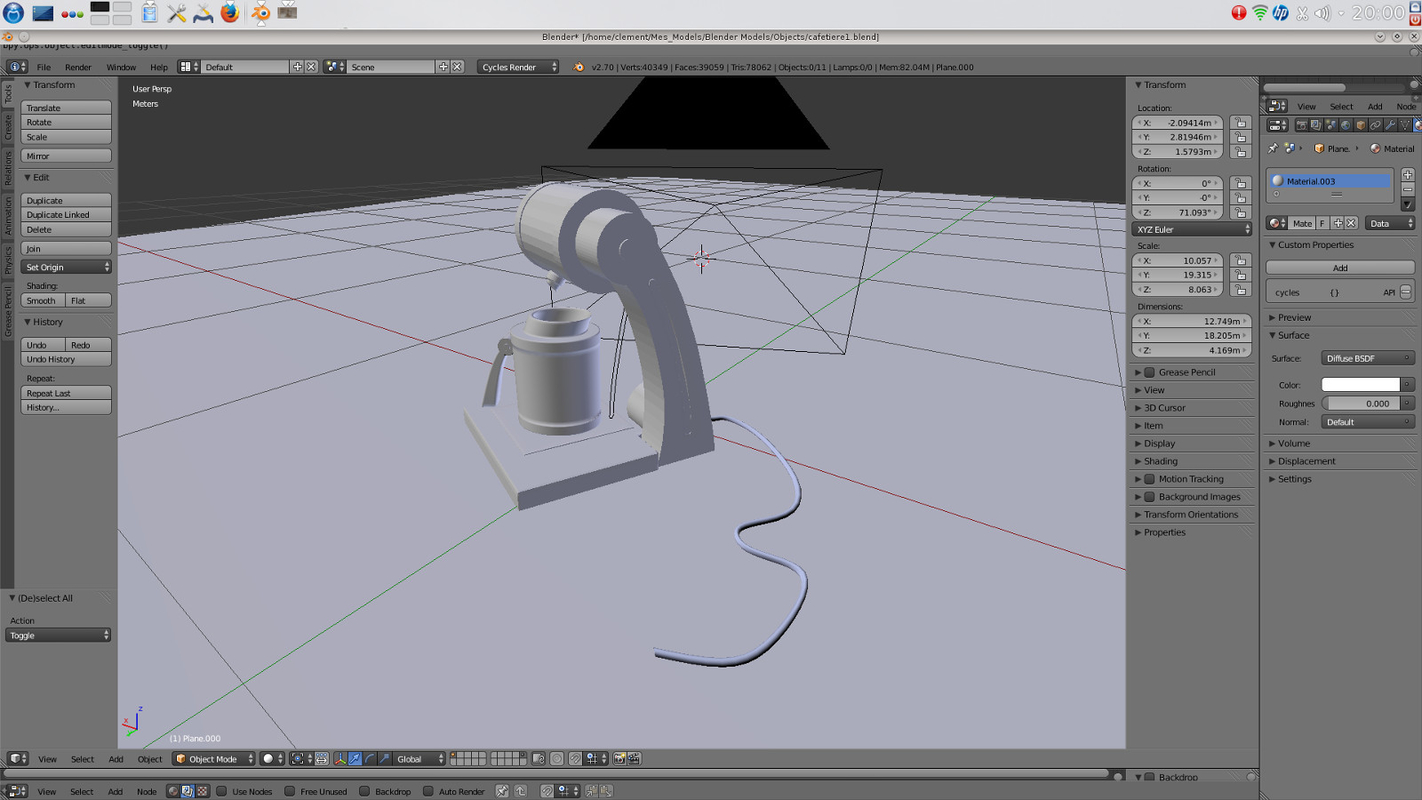Toggle the Backdrop option in node editor
Image resolution: width=1422 pixels, height=800 pixels.
coord(364,791)
